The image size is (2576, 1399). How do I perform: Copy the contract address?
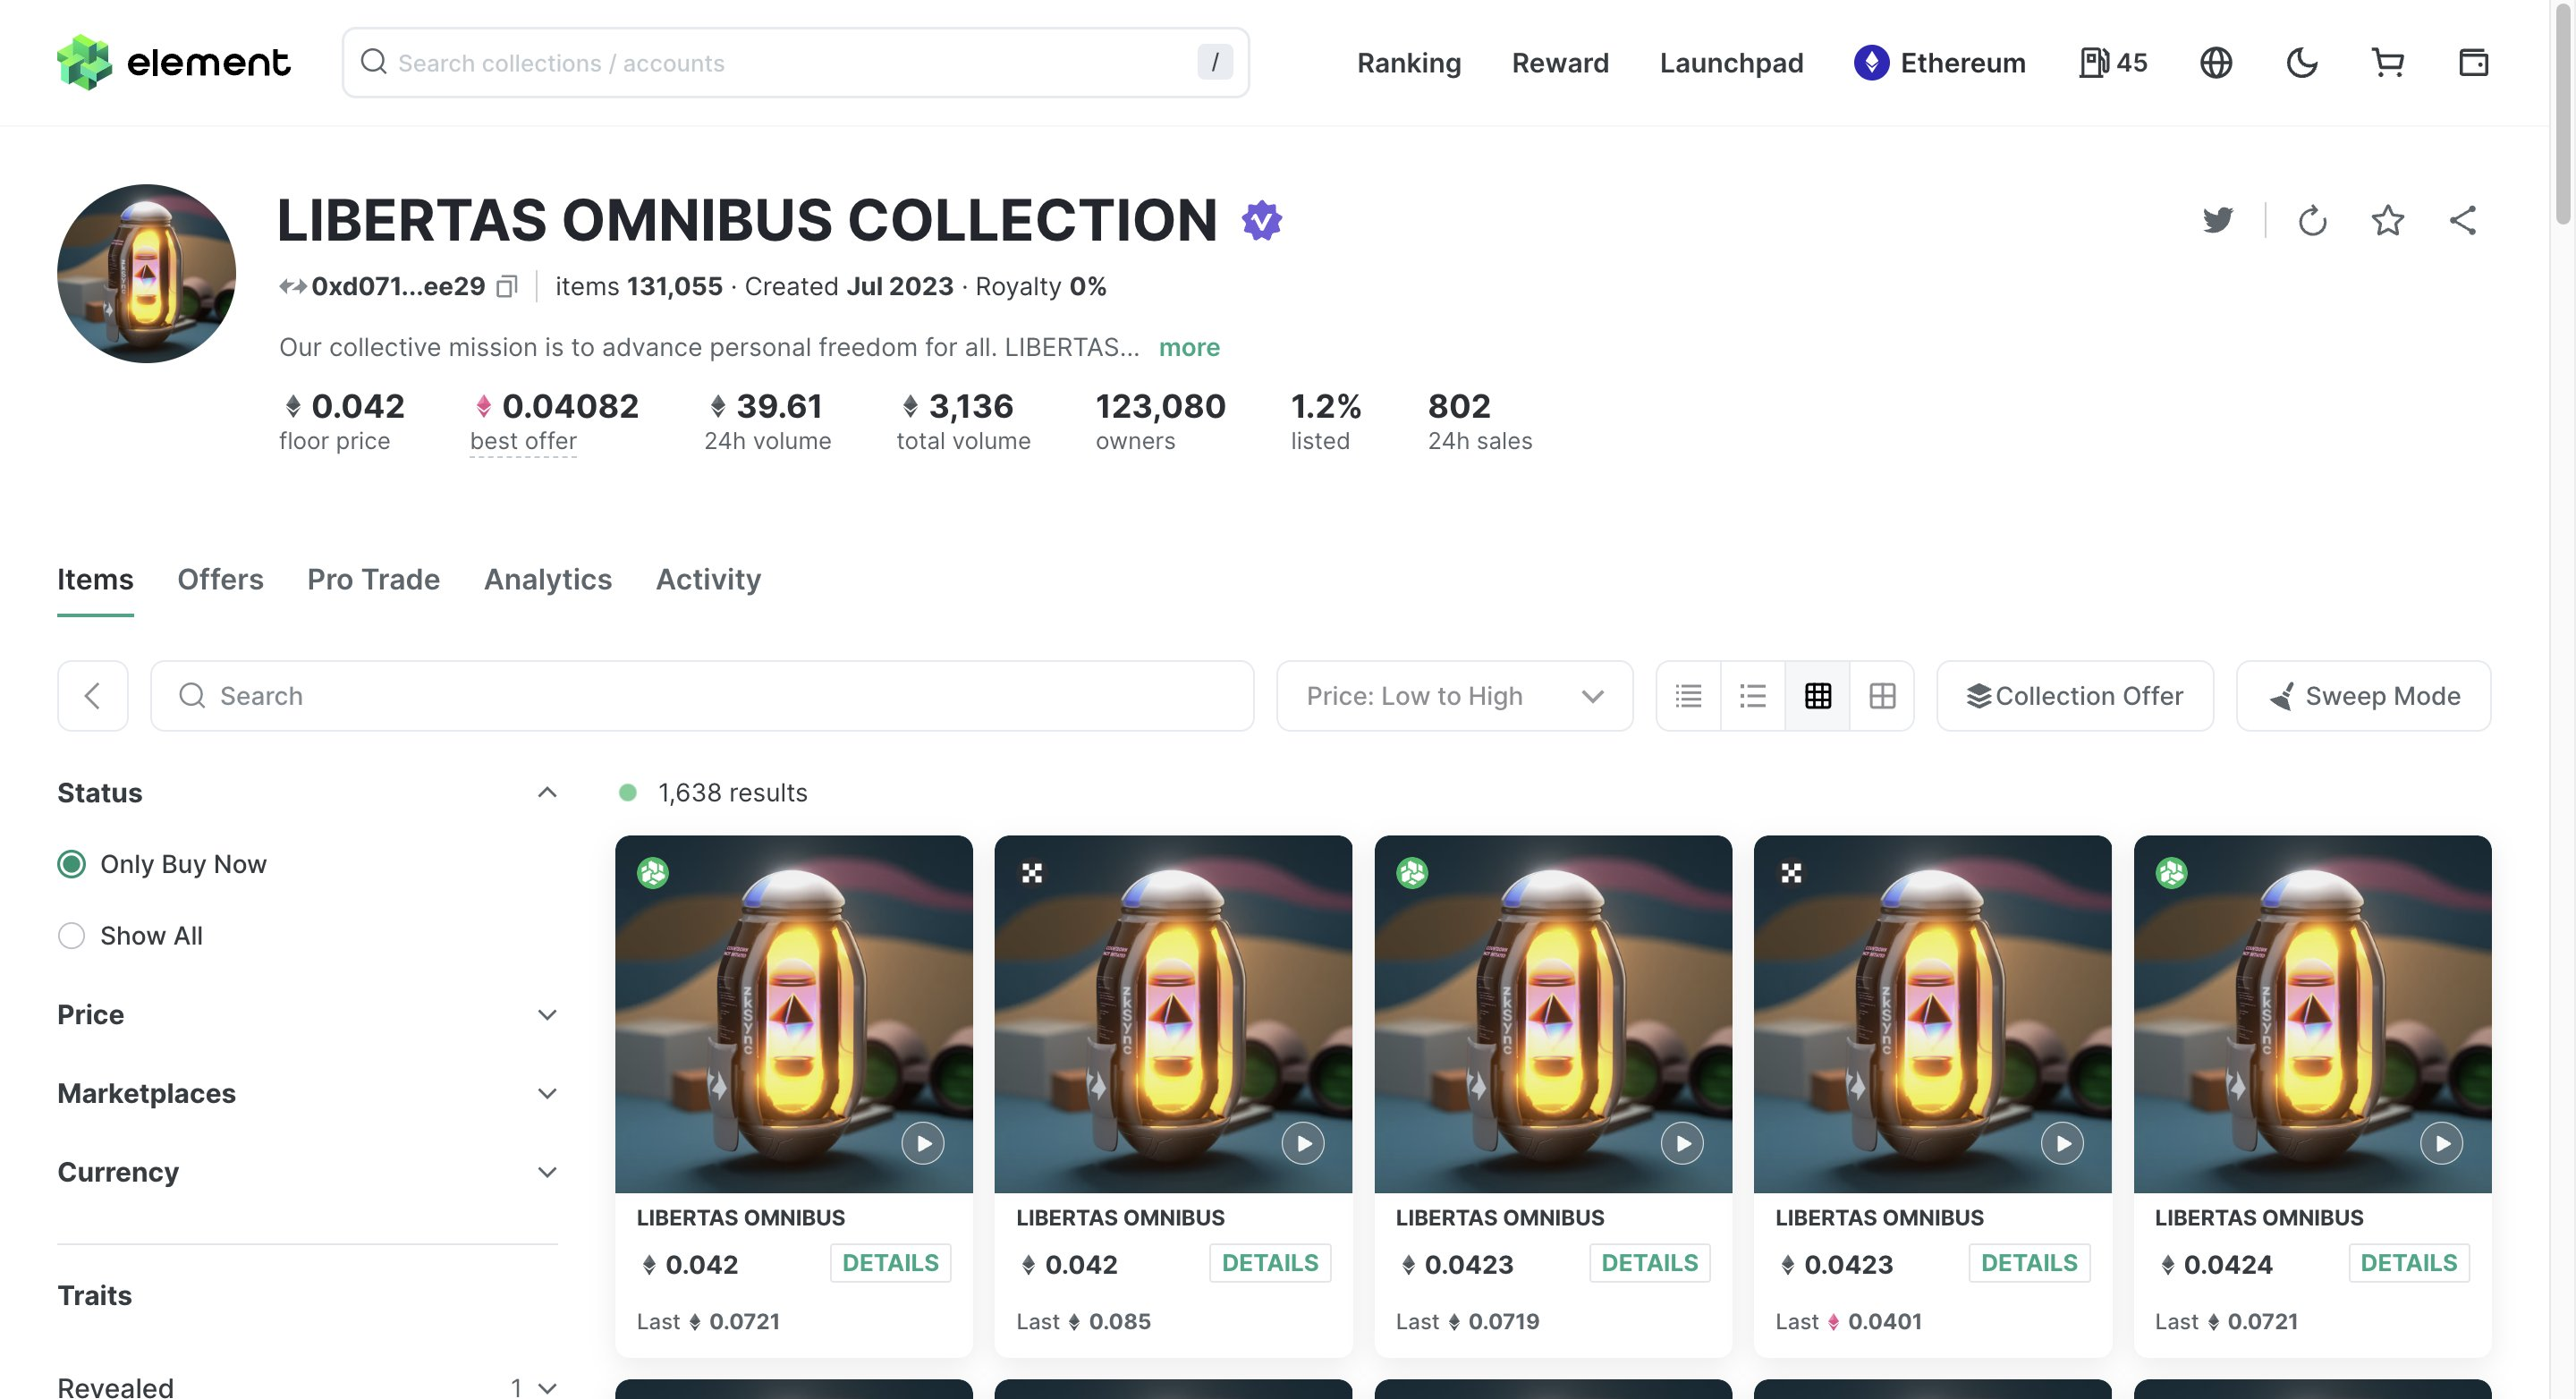(x=507, y=287)
